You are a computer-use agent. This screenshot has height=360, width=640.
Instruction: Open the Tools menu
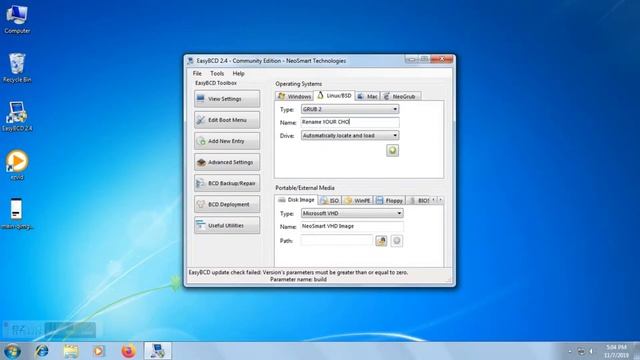(217, 73)
